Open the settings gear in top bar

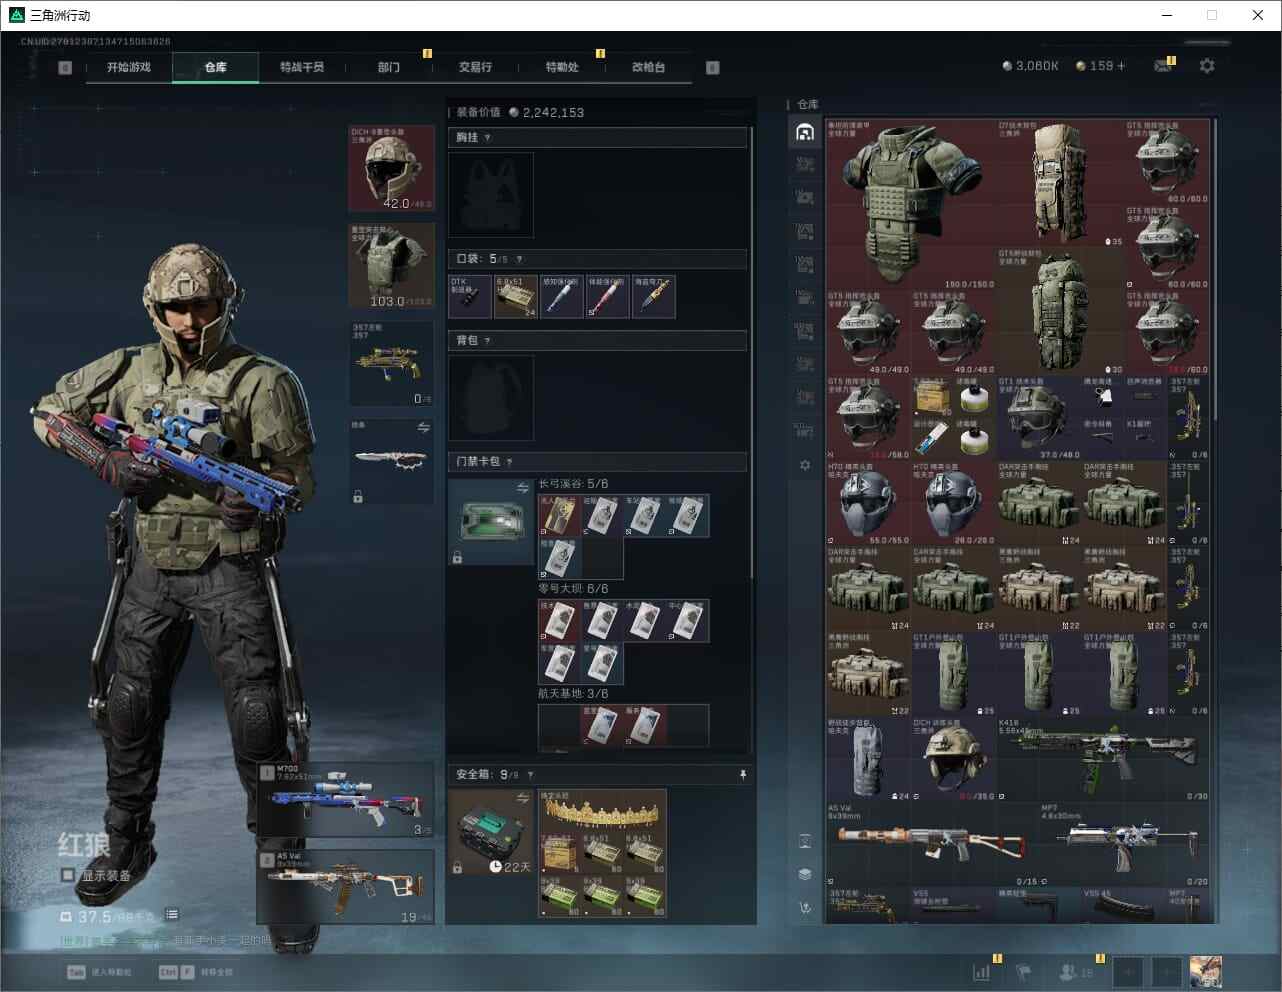1207,66
